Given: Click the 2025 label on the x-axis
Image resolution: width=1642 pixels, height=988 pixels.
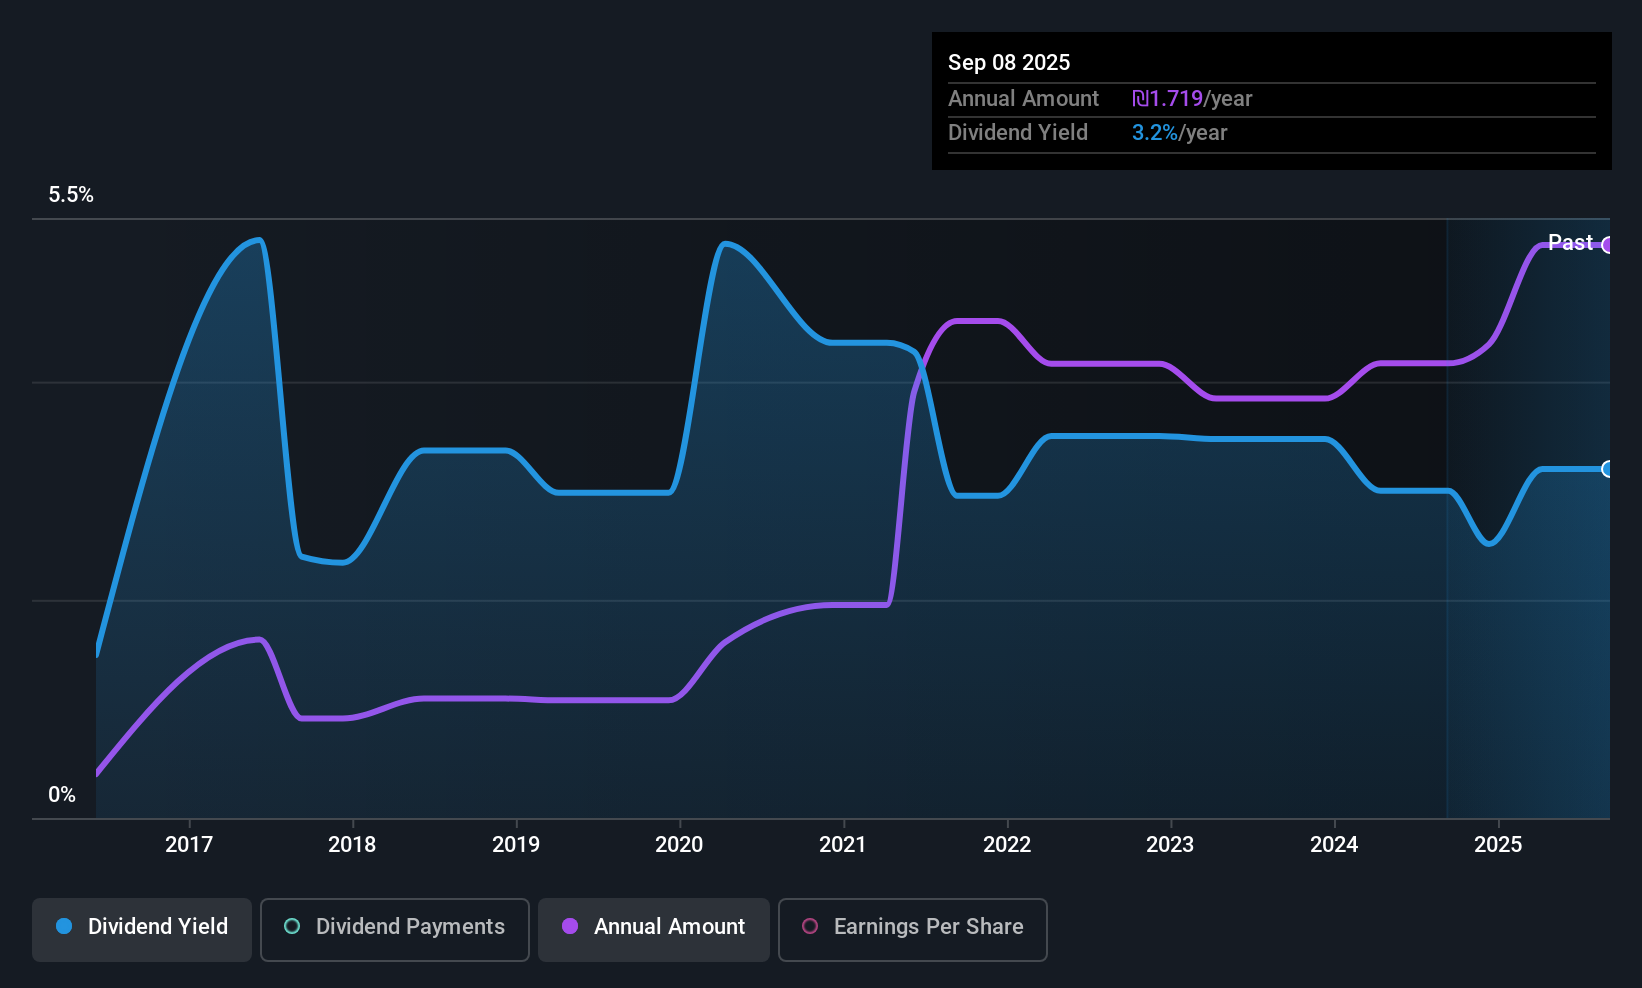Looking at the screenshot, I should (x=1498, y=845).
